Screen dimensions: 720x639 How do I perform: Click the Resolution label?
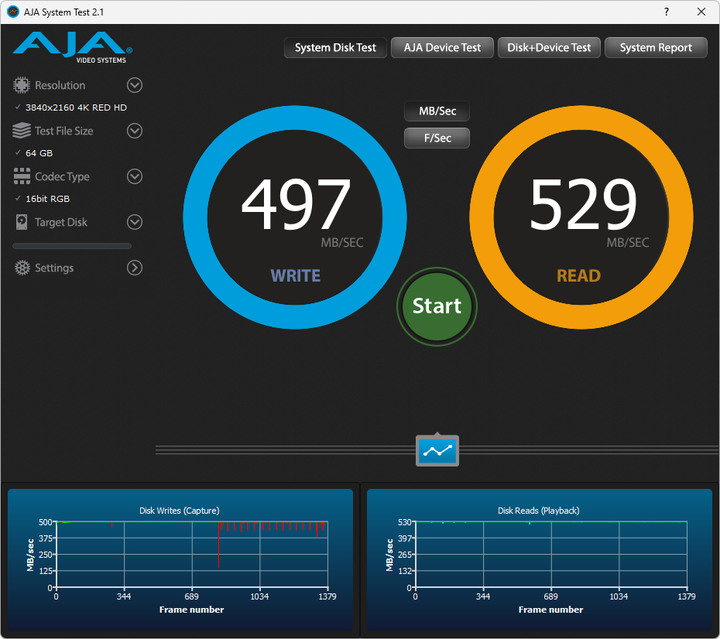(60, 85)
